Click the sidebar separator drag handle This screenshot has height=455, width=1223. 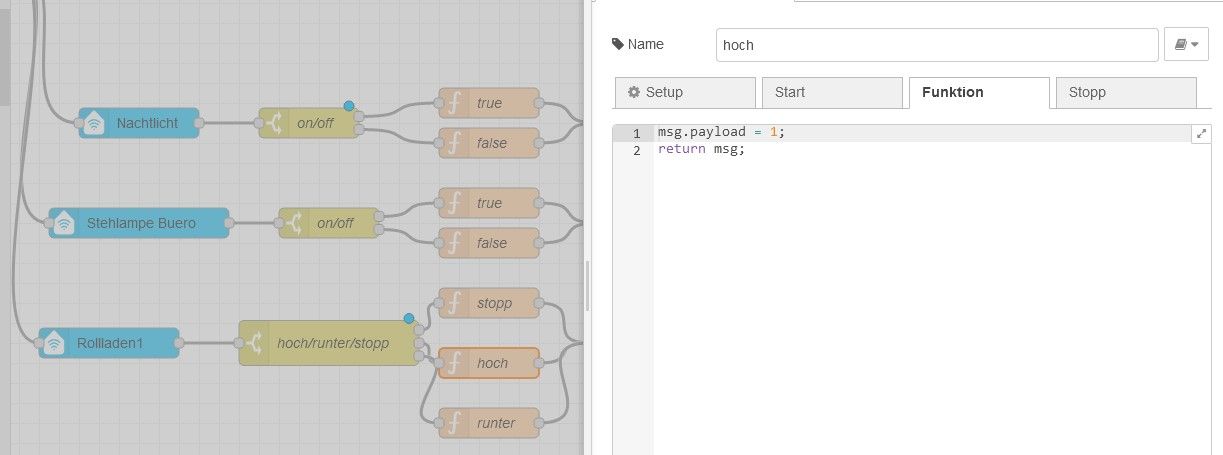tap(587, 285)
